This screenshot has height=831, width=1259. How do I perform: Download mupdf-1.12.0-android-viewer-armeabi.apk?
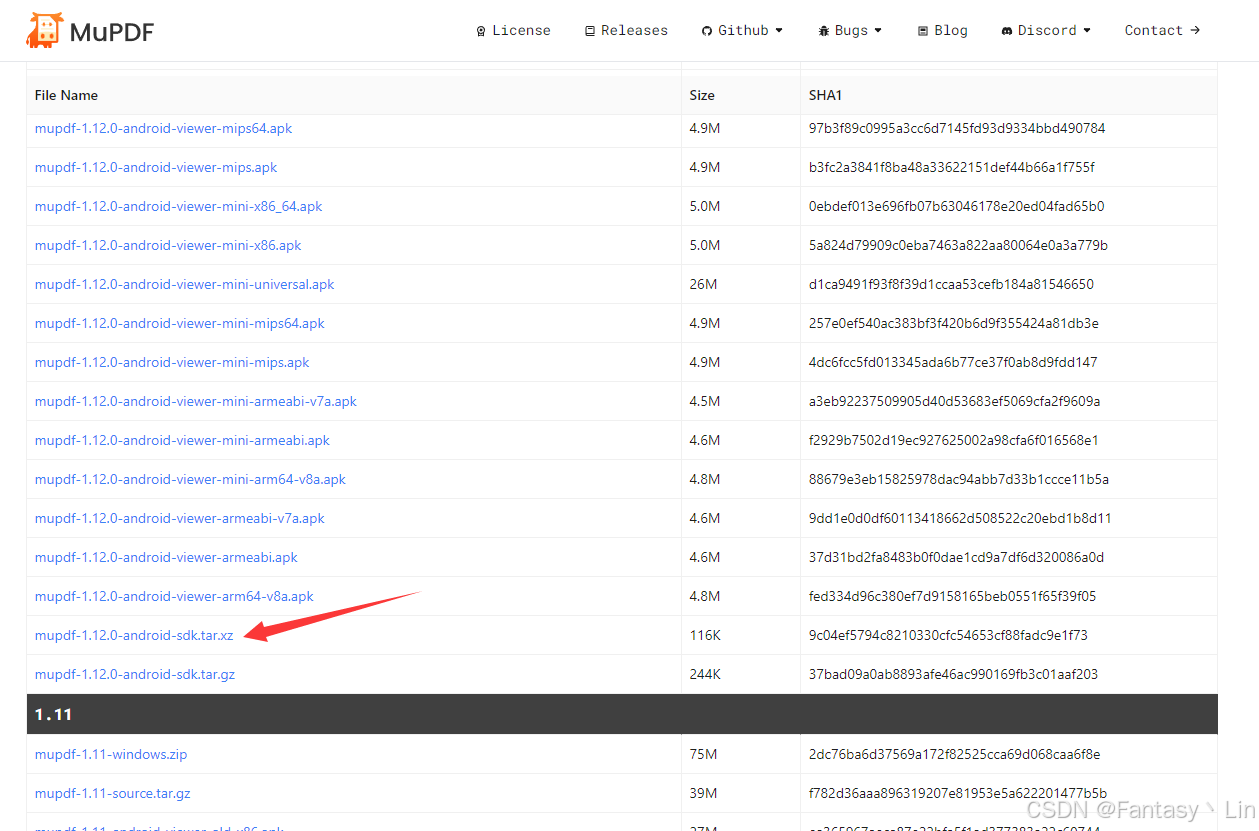[166, 557]
